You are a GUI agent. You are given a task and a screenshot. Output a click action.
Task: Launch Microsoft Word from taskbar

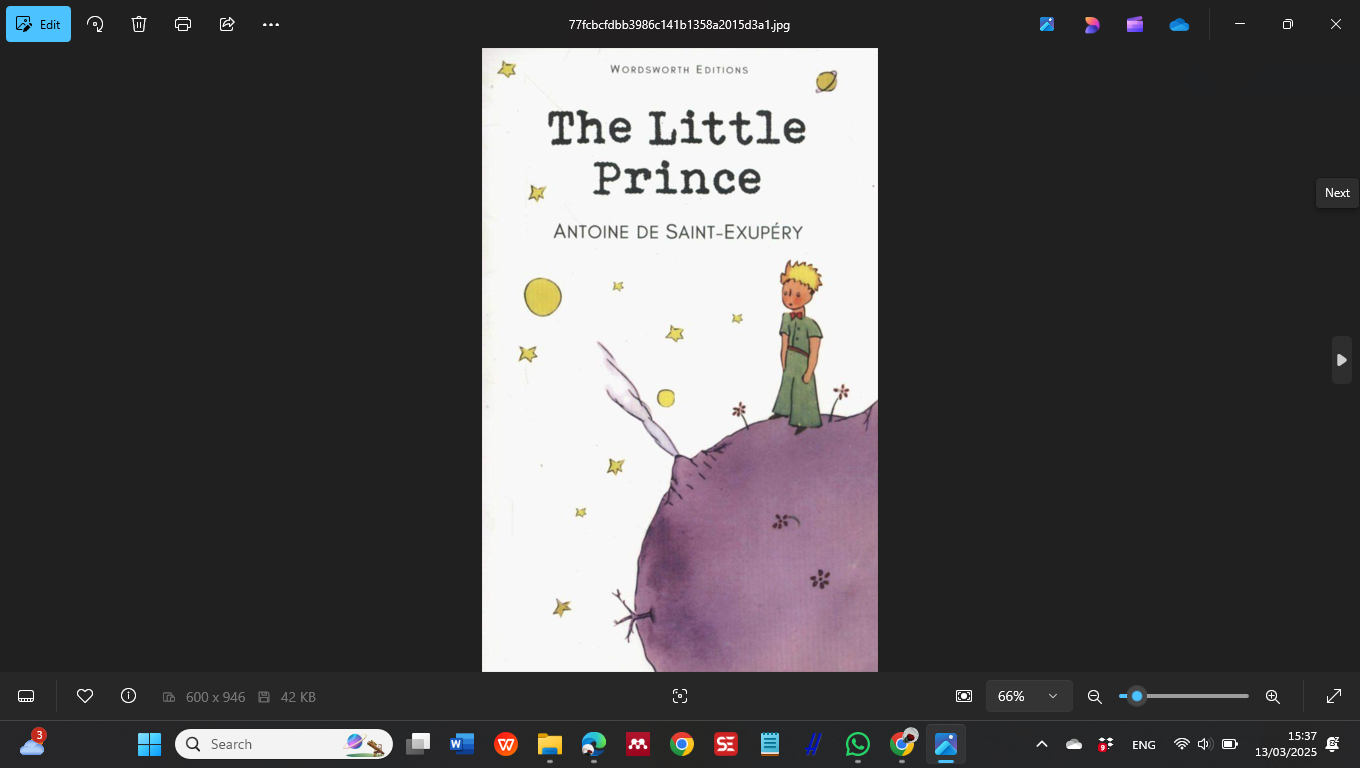point(462,744)
